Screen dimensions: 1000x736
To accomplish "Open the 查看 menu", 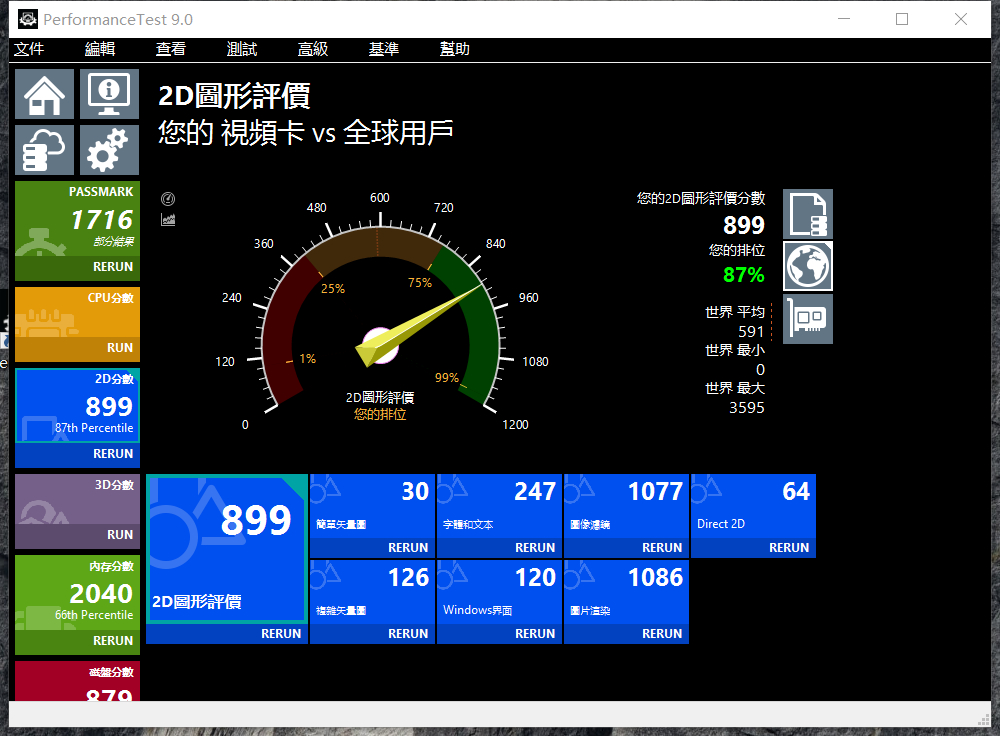I will coord(171,49).
